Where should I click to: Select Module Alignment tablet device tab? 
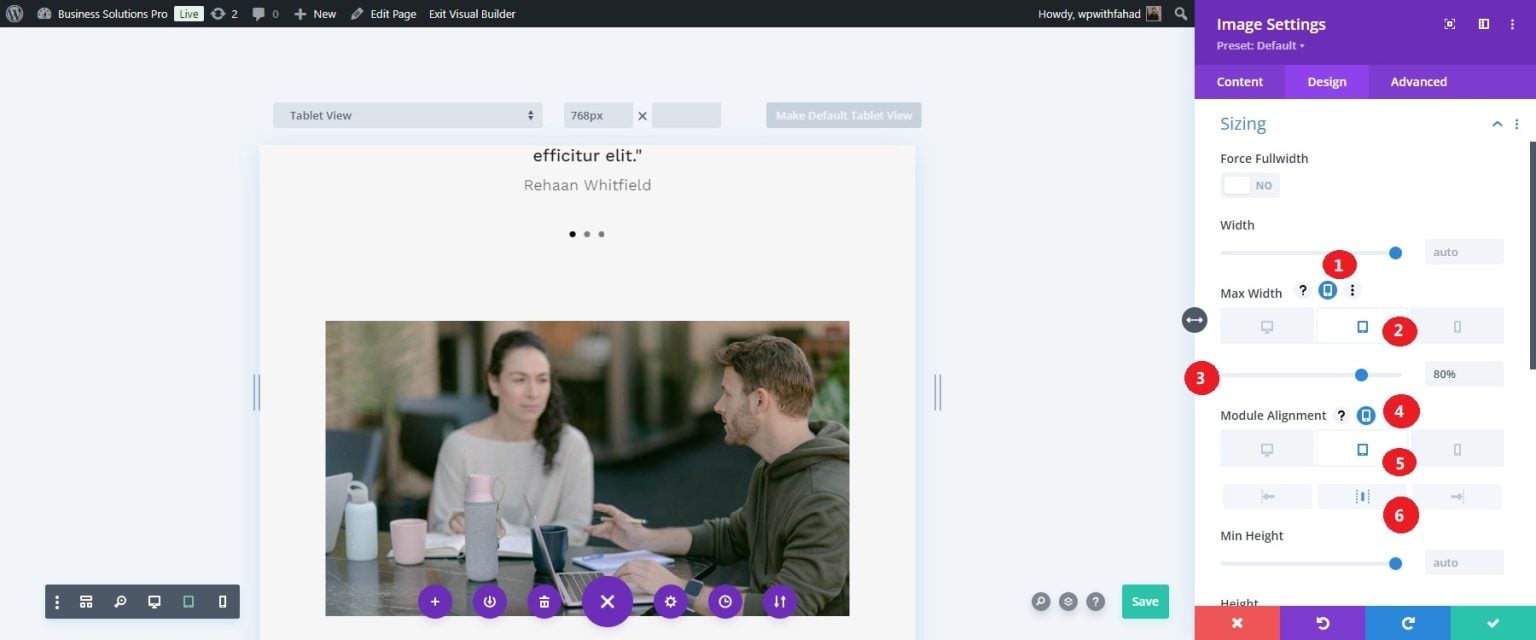(1362, 449)
